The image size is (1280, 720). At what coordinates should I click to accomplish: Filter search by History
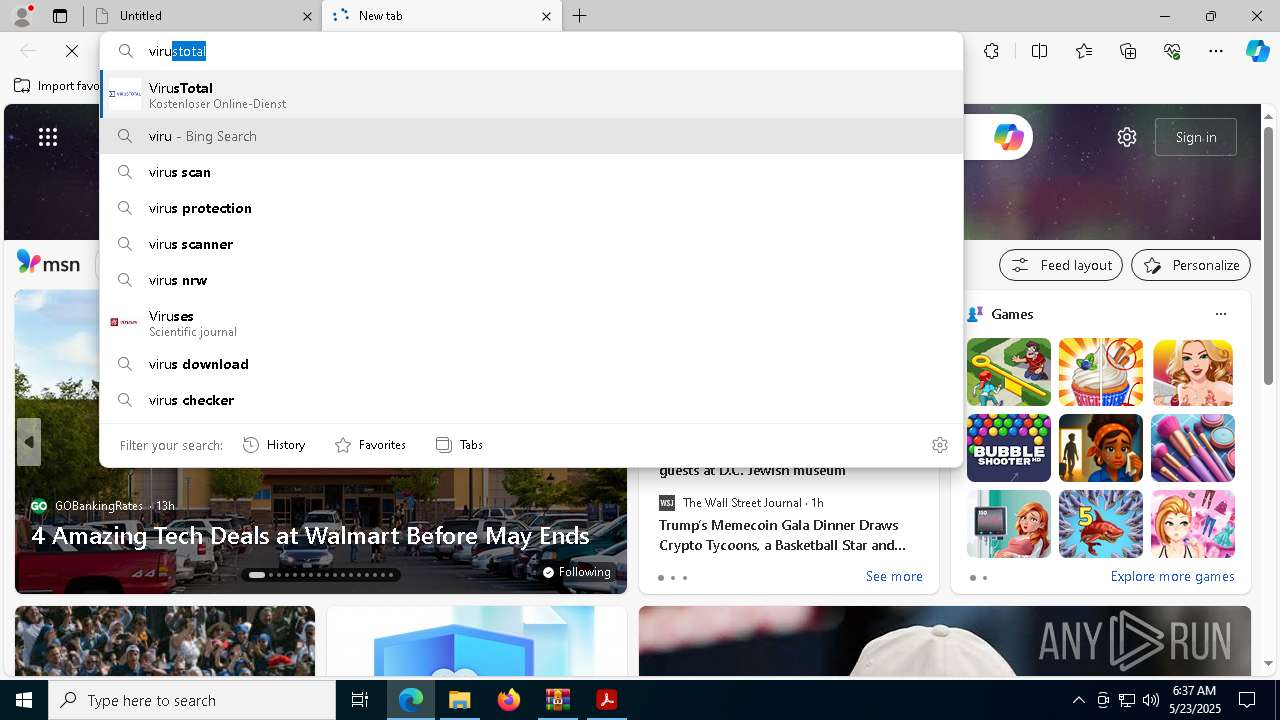click(274, 445)
